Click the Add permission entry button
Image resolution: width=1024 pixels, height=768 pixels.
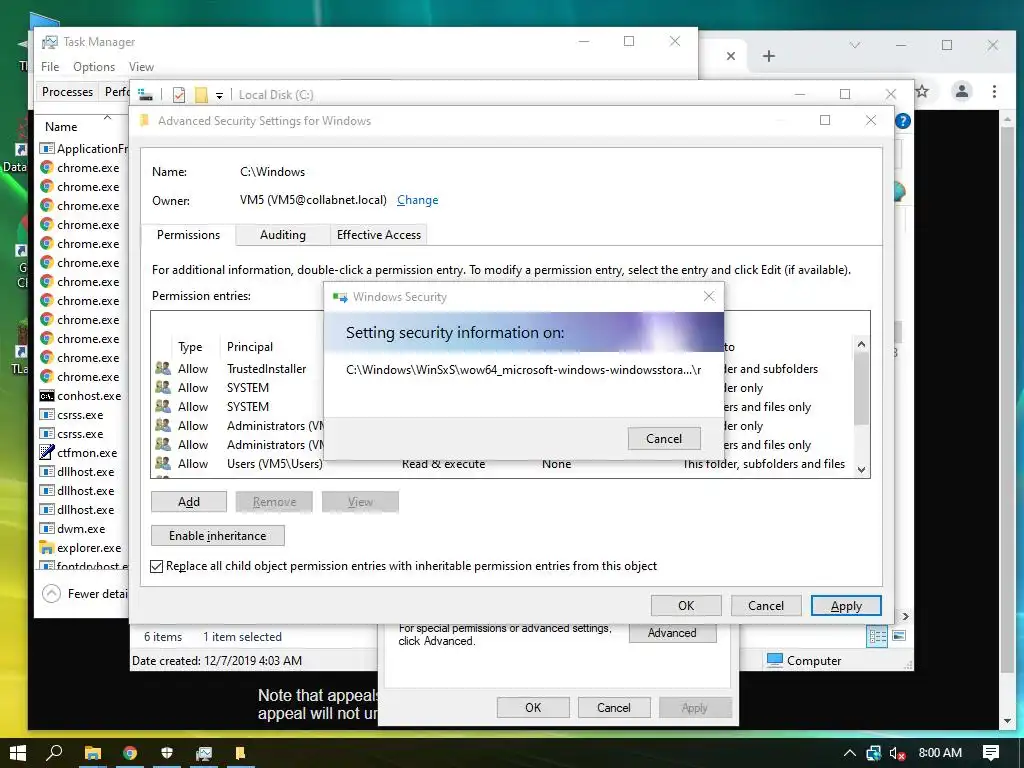[x=189, y=502]
